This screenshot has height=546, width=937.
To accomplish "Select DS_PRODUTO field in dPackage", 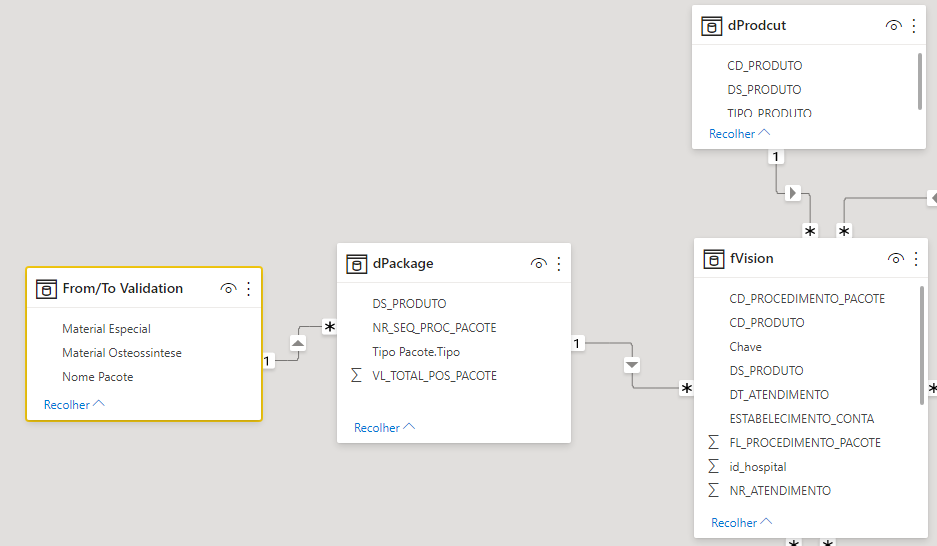I will click(409, 303).
